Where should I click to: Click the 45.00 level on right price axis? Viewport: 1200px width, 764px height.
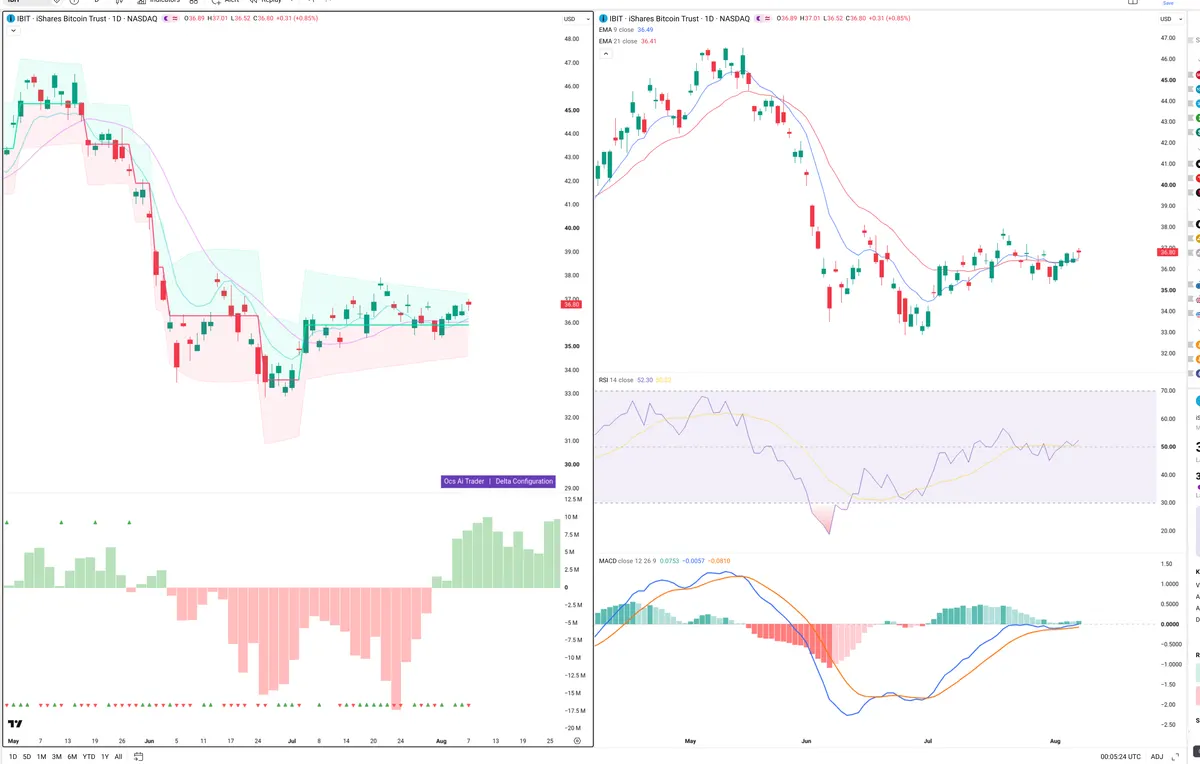[1167, 80]
